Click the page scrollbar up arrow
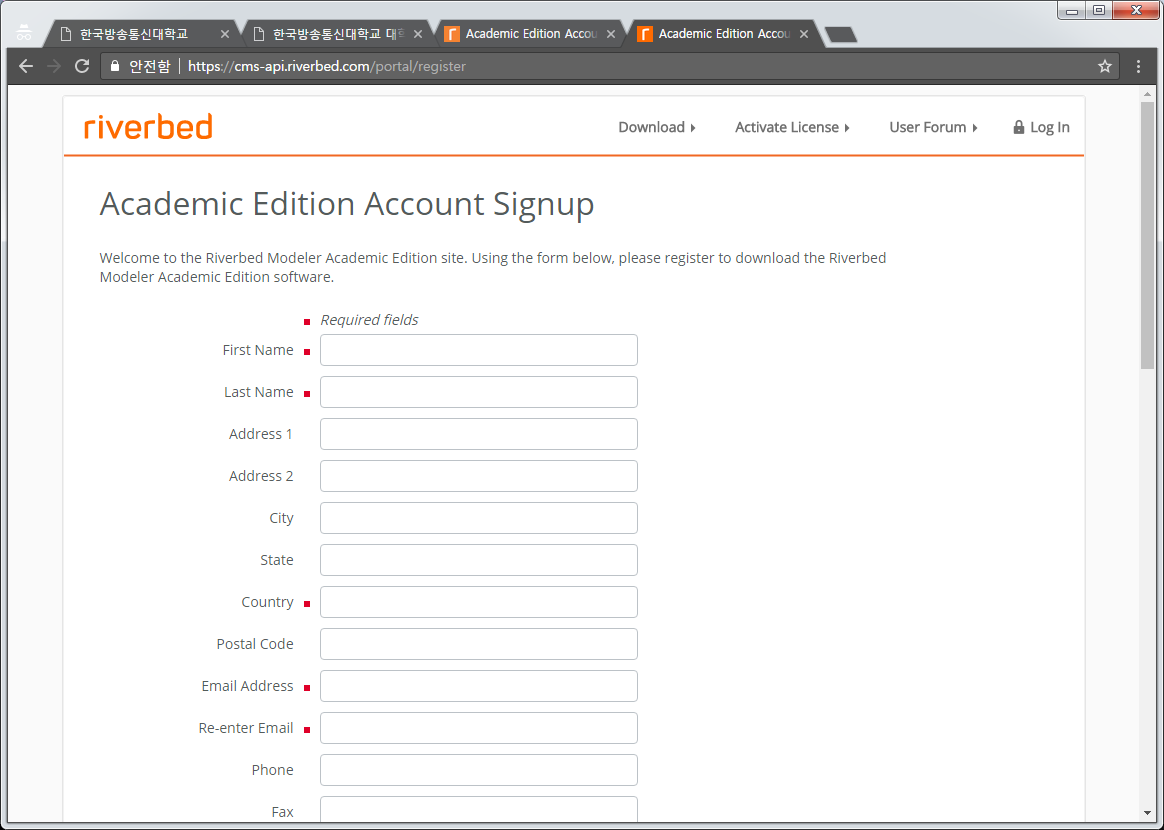 click(1148, 94)
